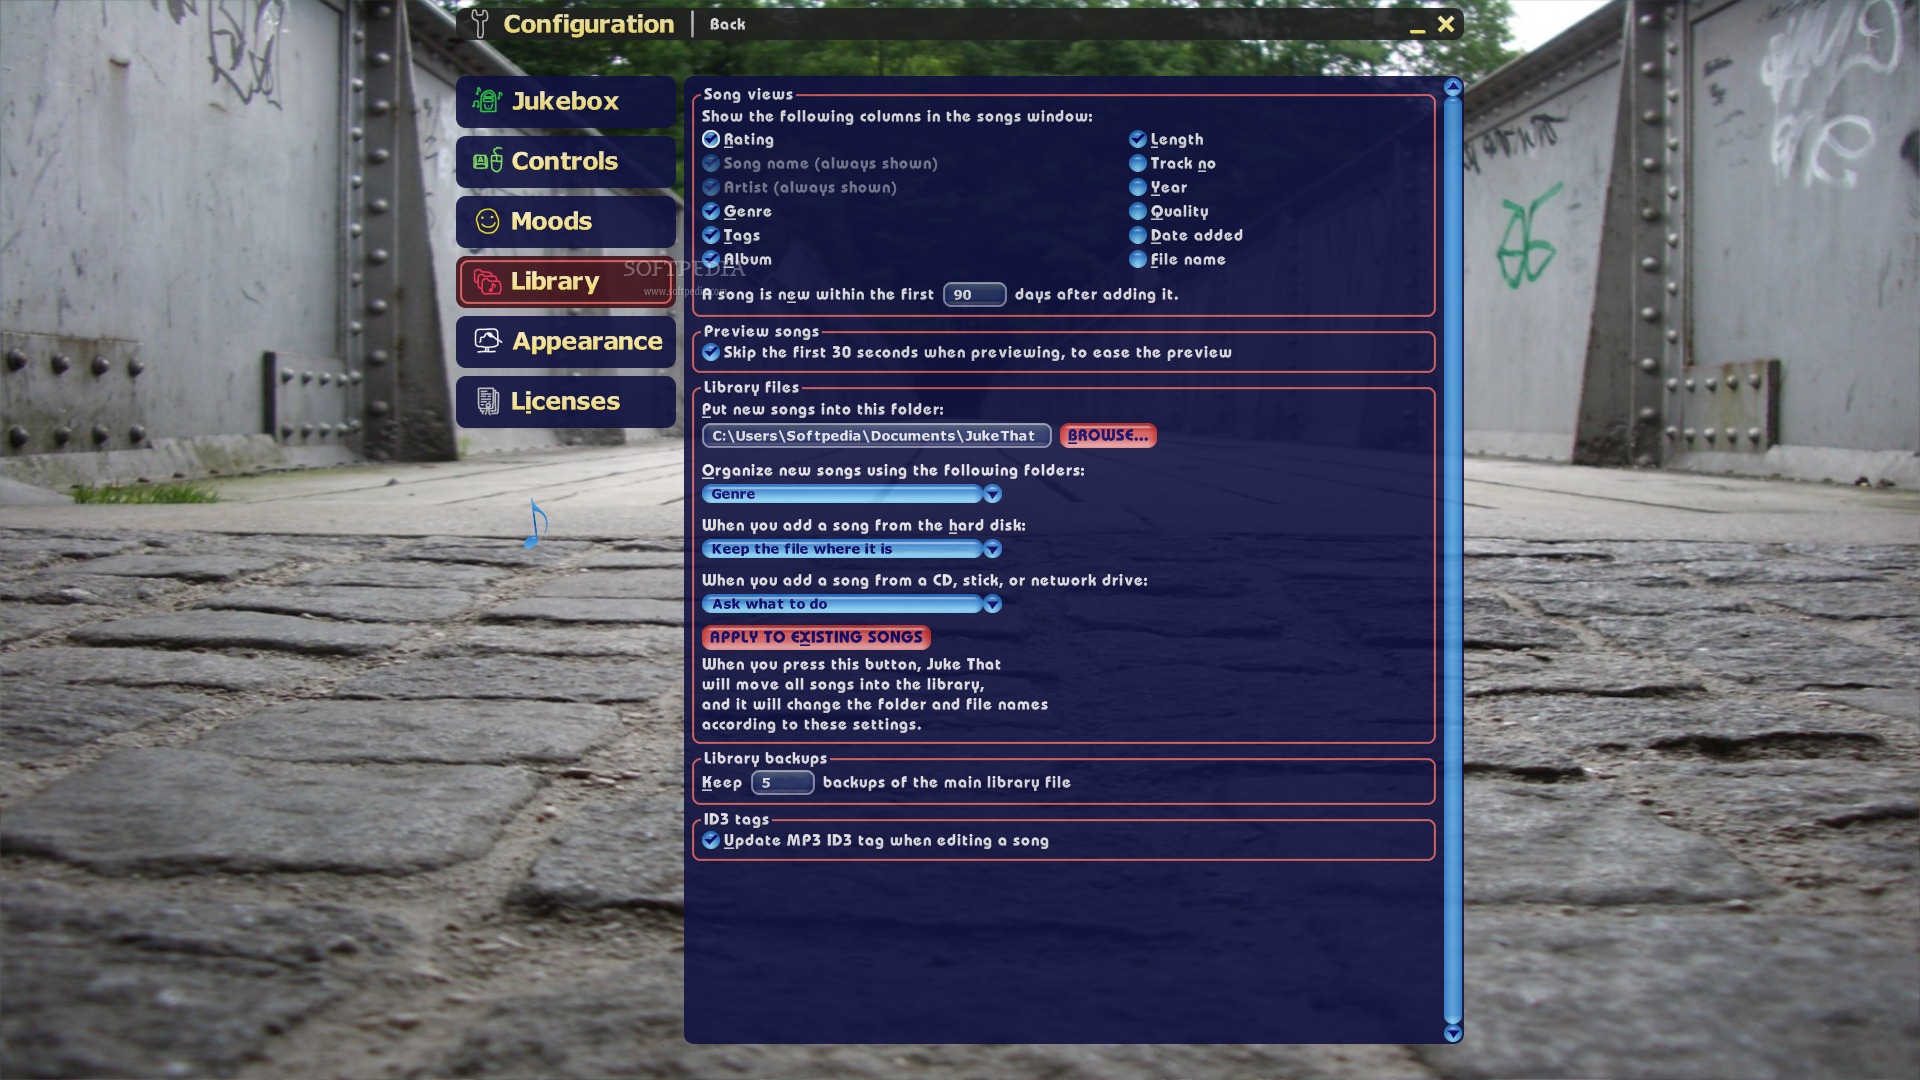Click the Moods smiley icon
This screenshot has width=1920, height=1080.
tap(487, 221)
